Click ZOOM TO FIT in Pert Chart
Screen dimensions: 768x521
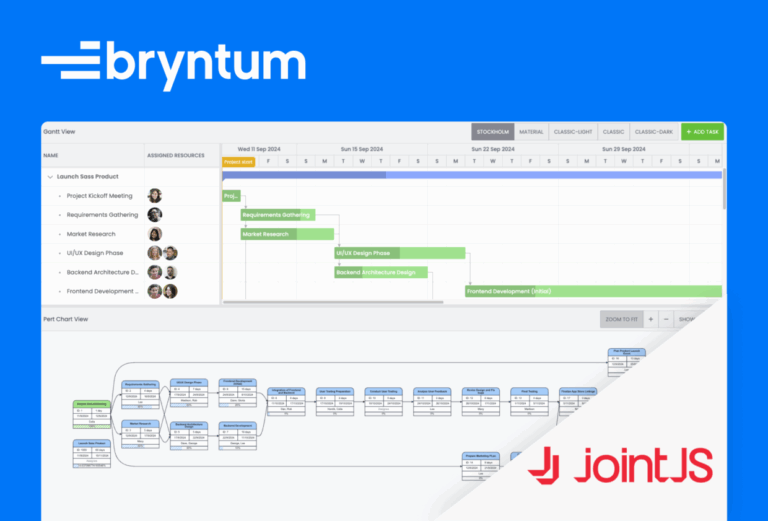[x=622, y=319]
